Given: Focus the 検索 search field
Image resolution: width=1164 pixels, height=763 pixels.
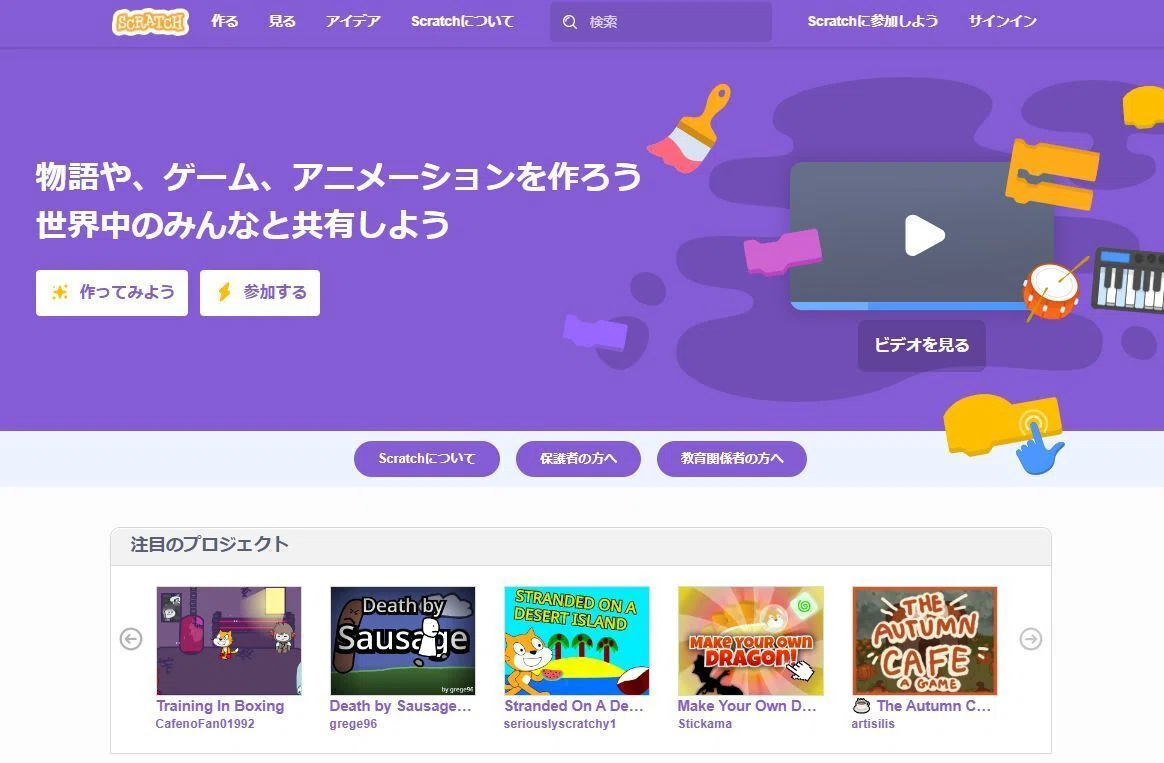Looking at the screenshot, I should [x=661, y=22].
